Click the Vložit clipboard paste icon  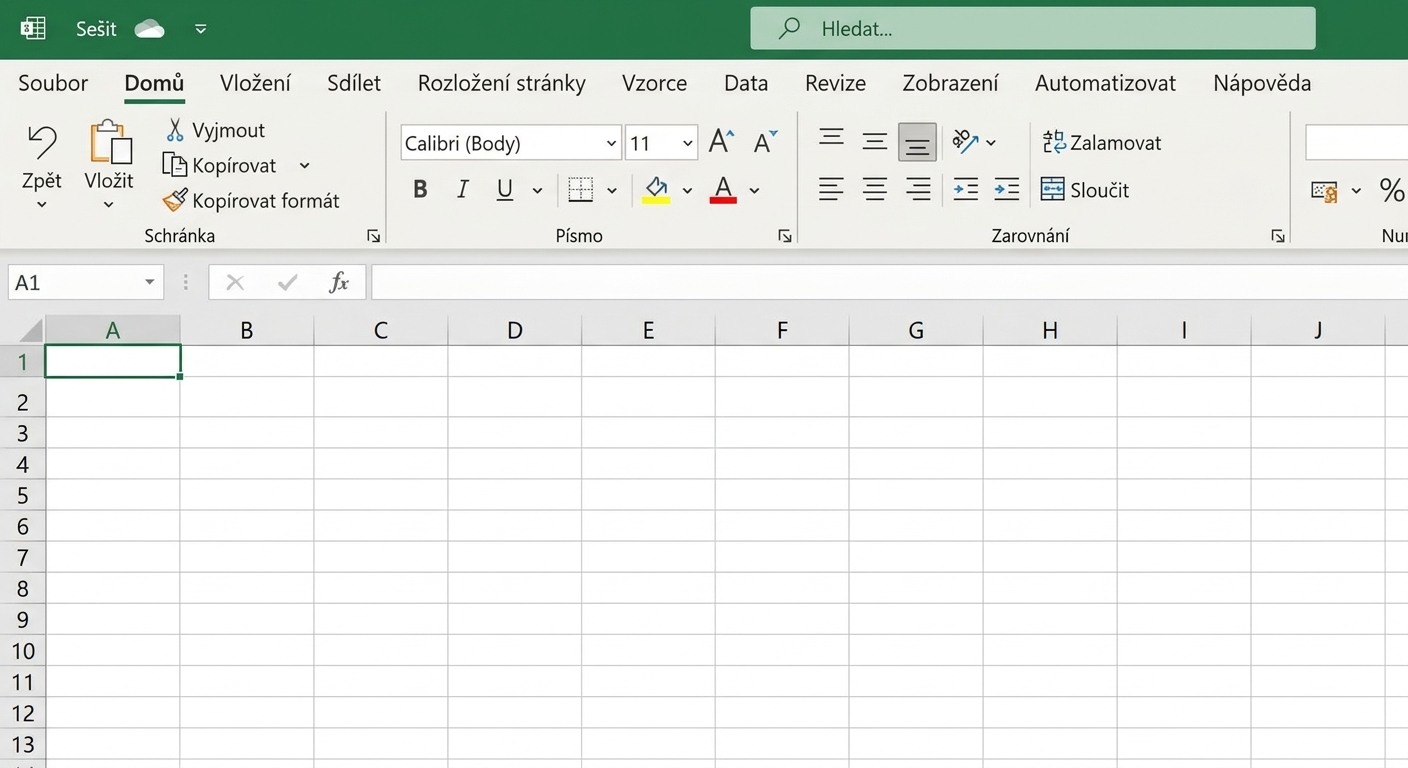pos(110,142)
